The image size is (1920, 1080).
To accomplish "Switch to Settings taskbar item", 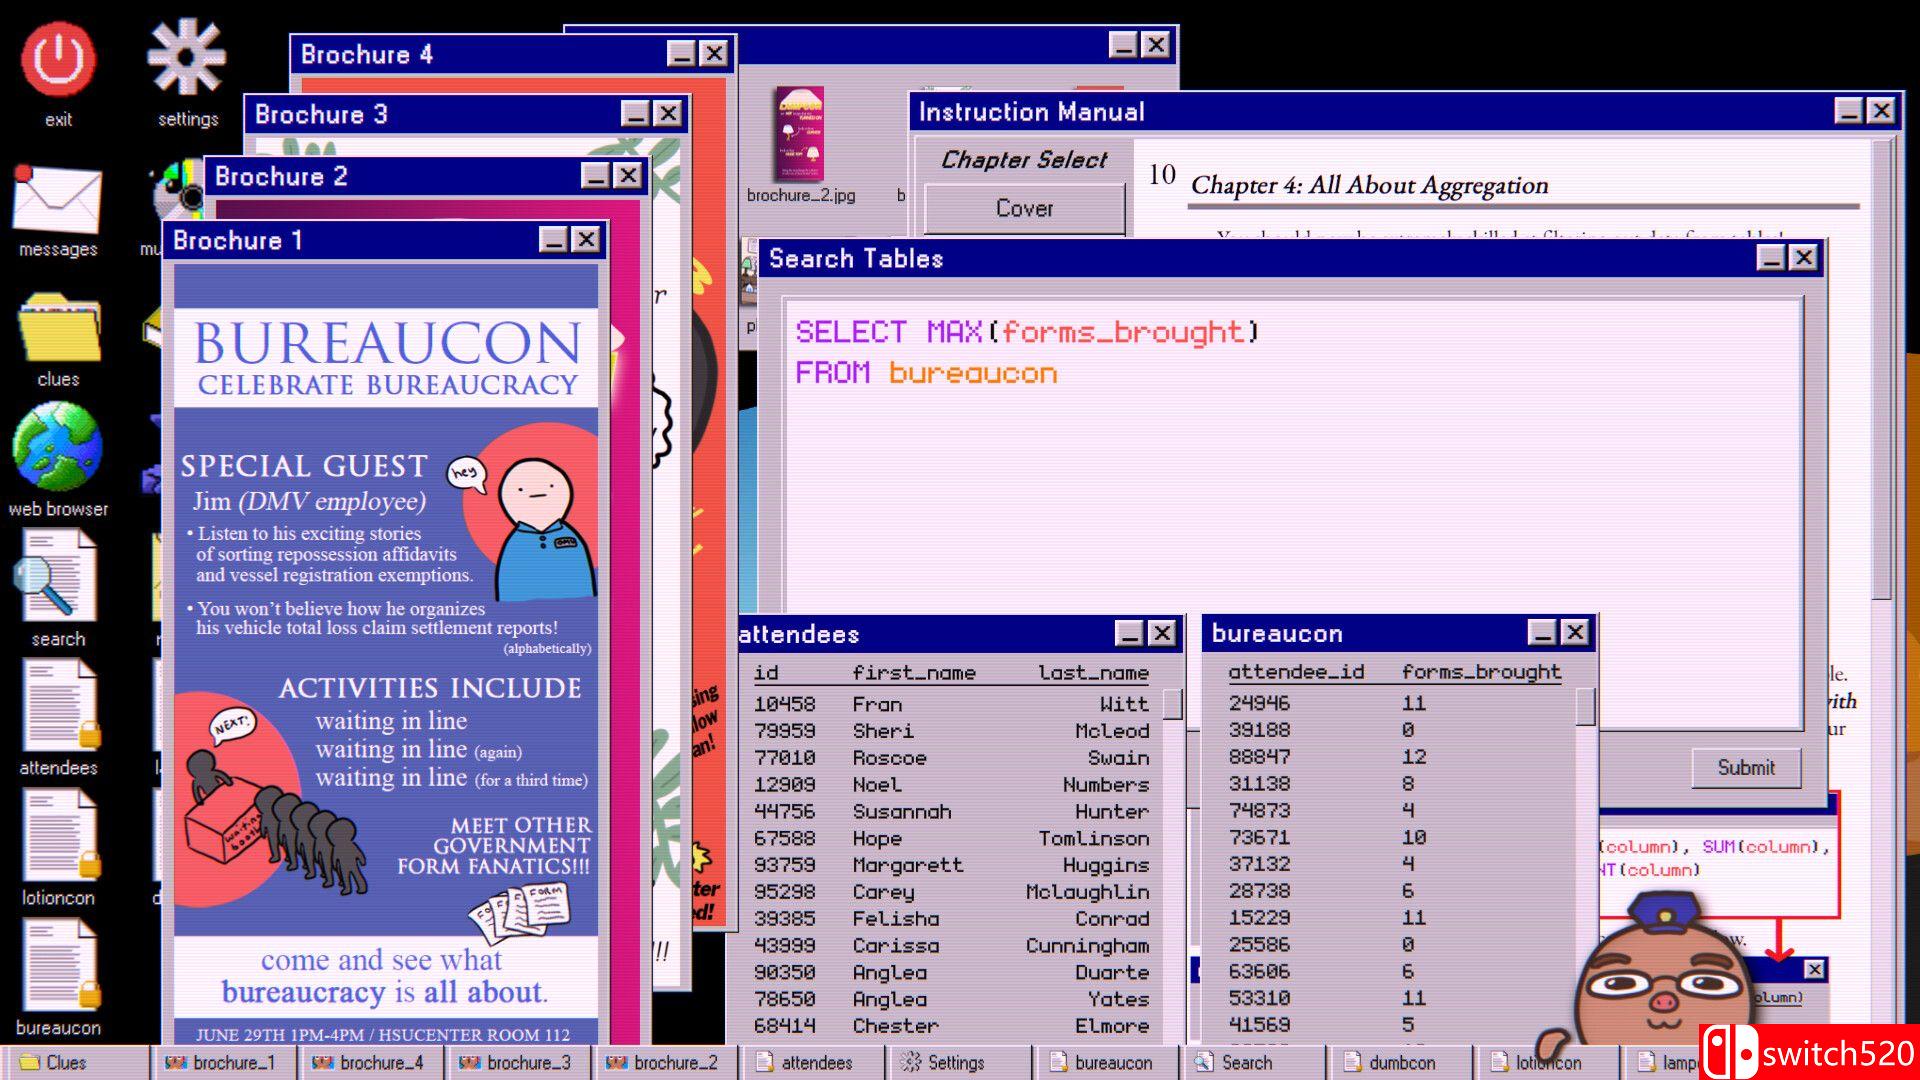I will pyautogui.click(x=957, y=1062).
